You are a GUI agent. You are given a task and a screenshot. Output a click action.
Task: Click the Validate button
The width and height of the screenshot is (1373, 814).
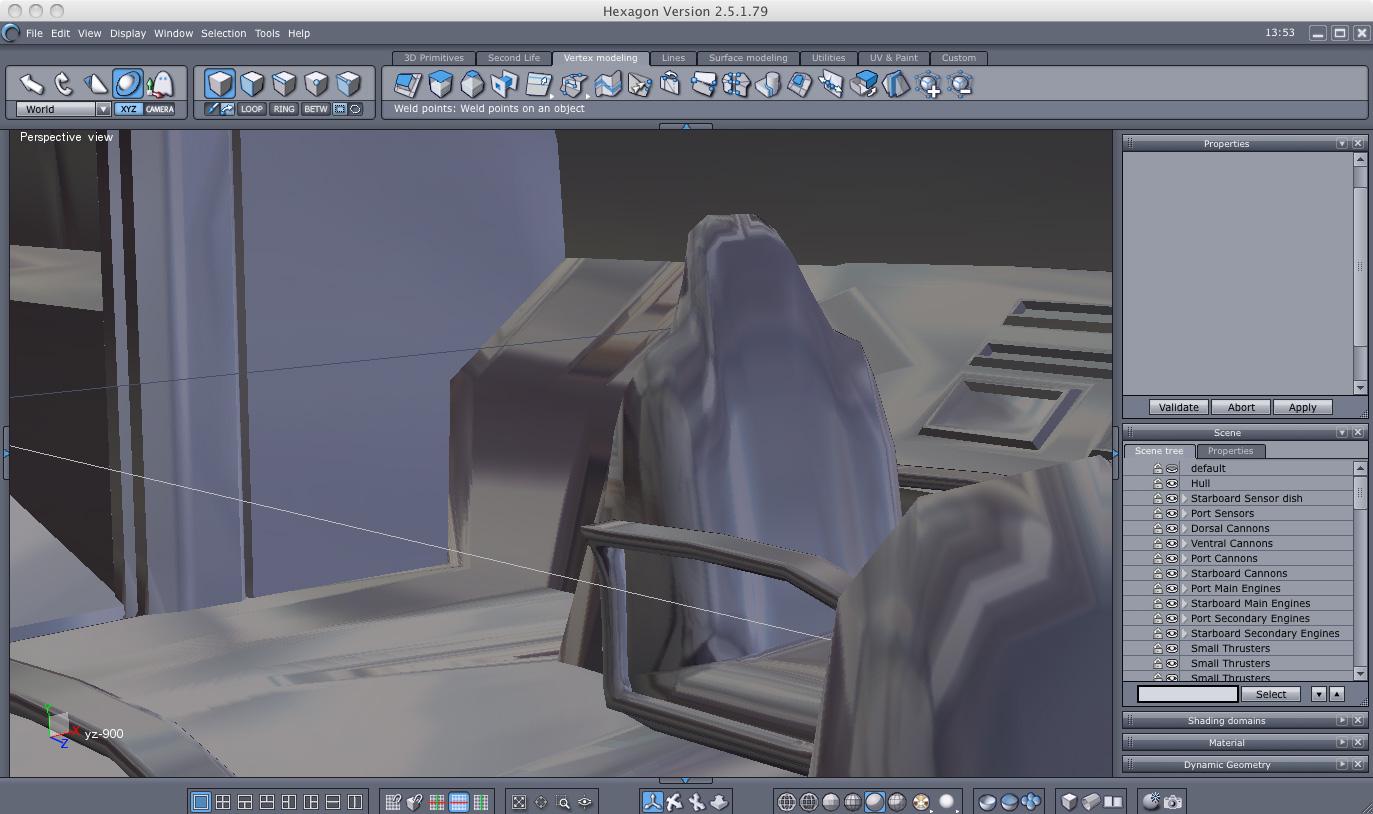pos(1179,407)
